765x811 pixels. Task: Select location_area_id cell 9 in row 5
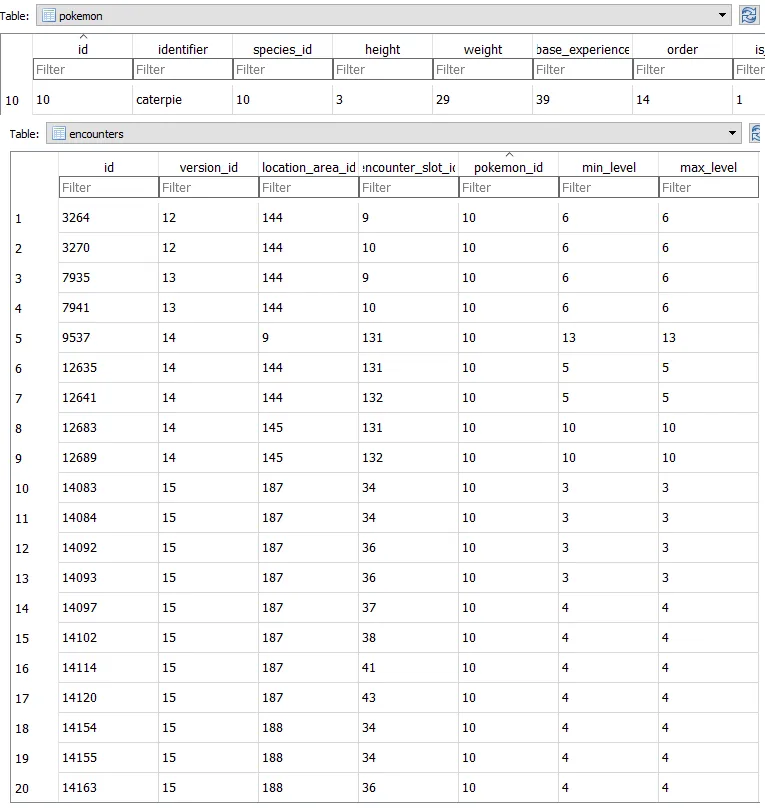point(308,338)
